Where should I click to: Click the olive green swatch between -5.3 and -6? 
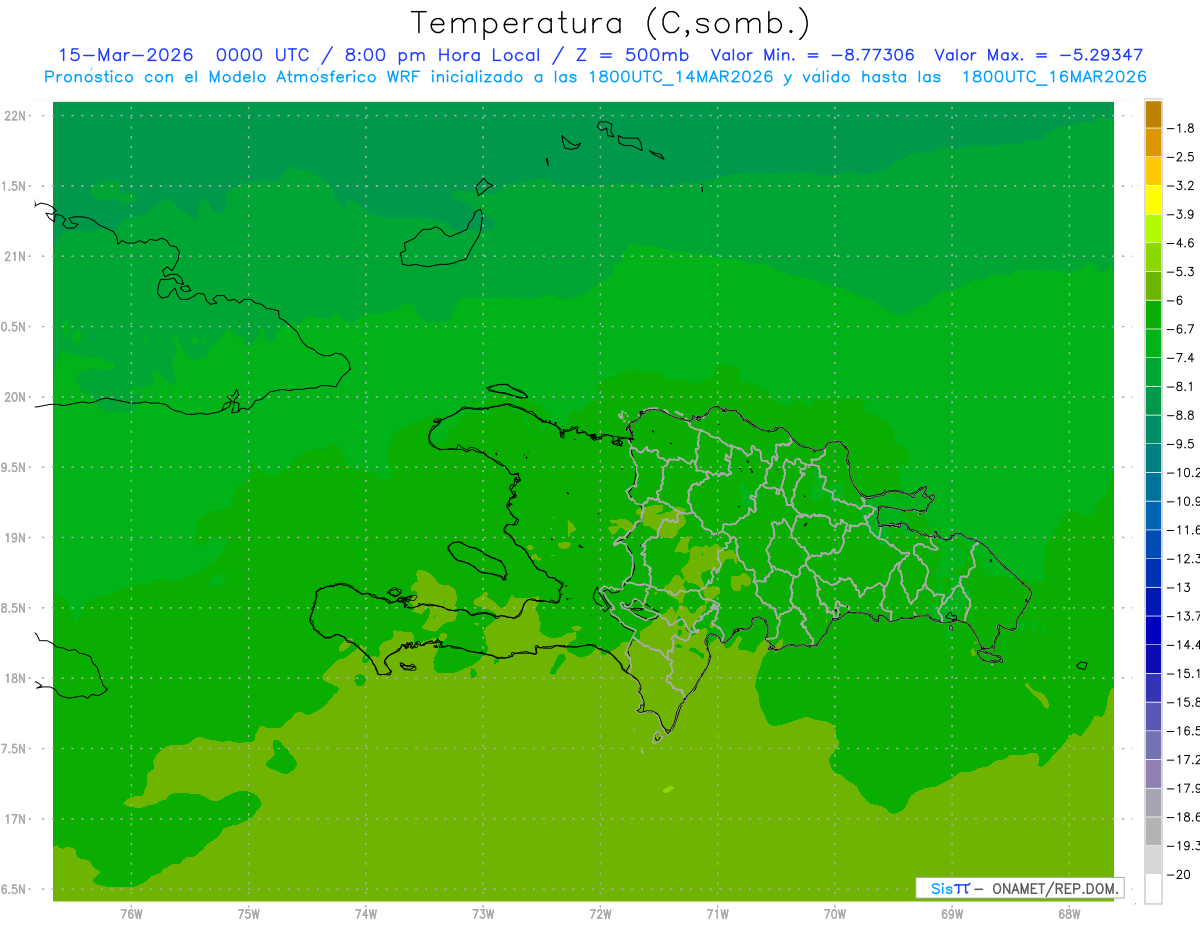coord(1153,286)
